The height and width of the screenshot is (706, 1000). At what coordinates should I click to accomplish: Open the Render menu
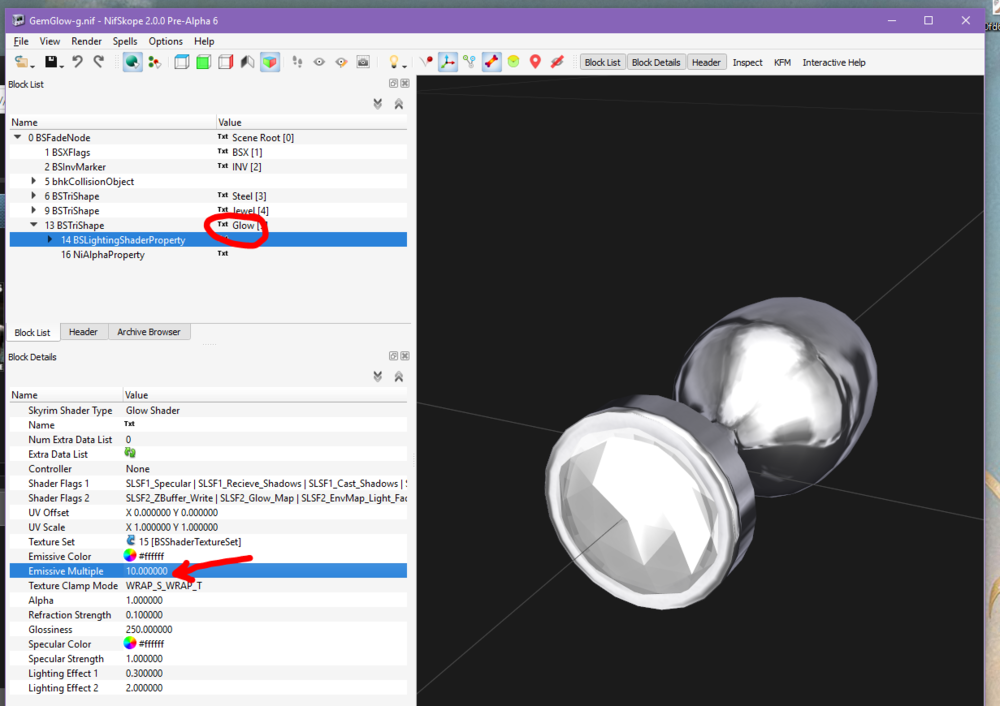coord(87,41)
